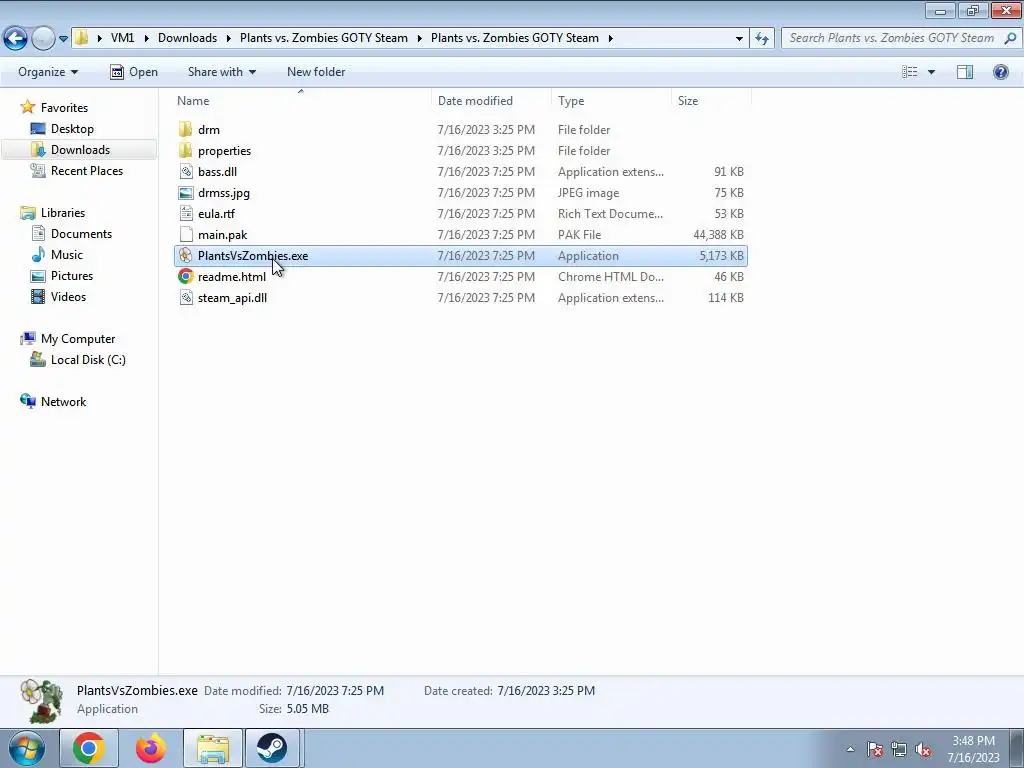Select the eula.rtf document icon
1024x768 pixels.
tap(185, 214)
